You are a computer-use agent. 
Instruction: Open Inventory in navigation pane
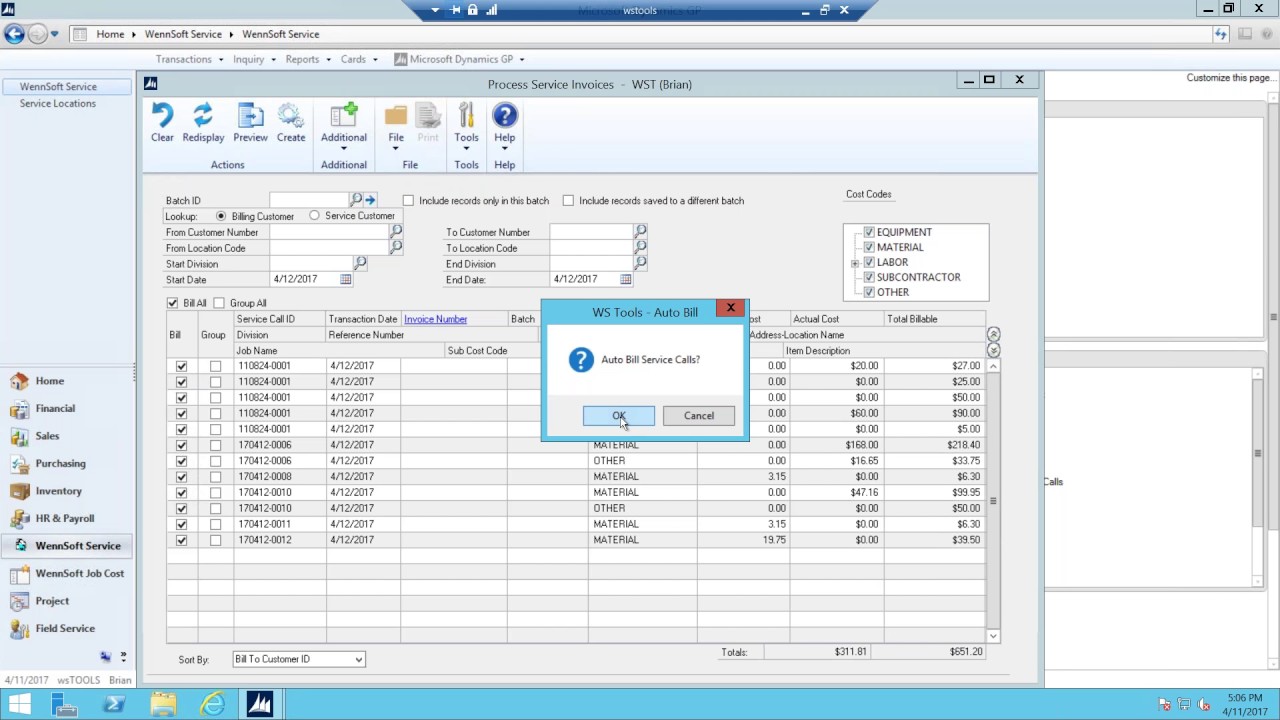58,491
